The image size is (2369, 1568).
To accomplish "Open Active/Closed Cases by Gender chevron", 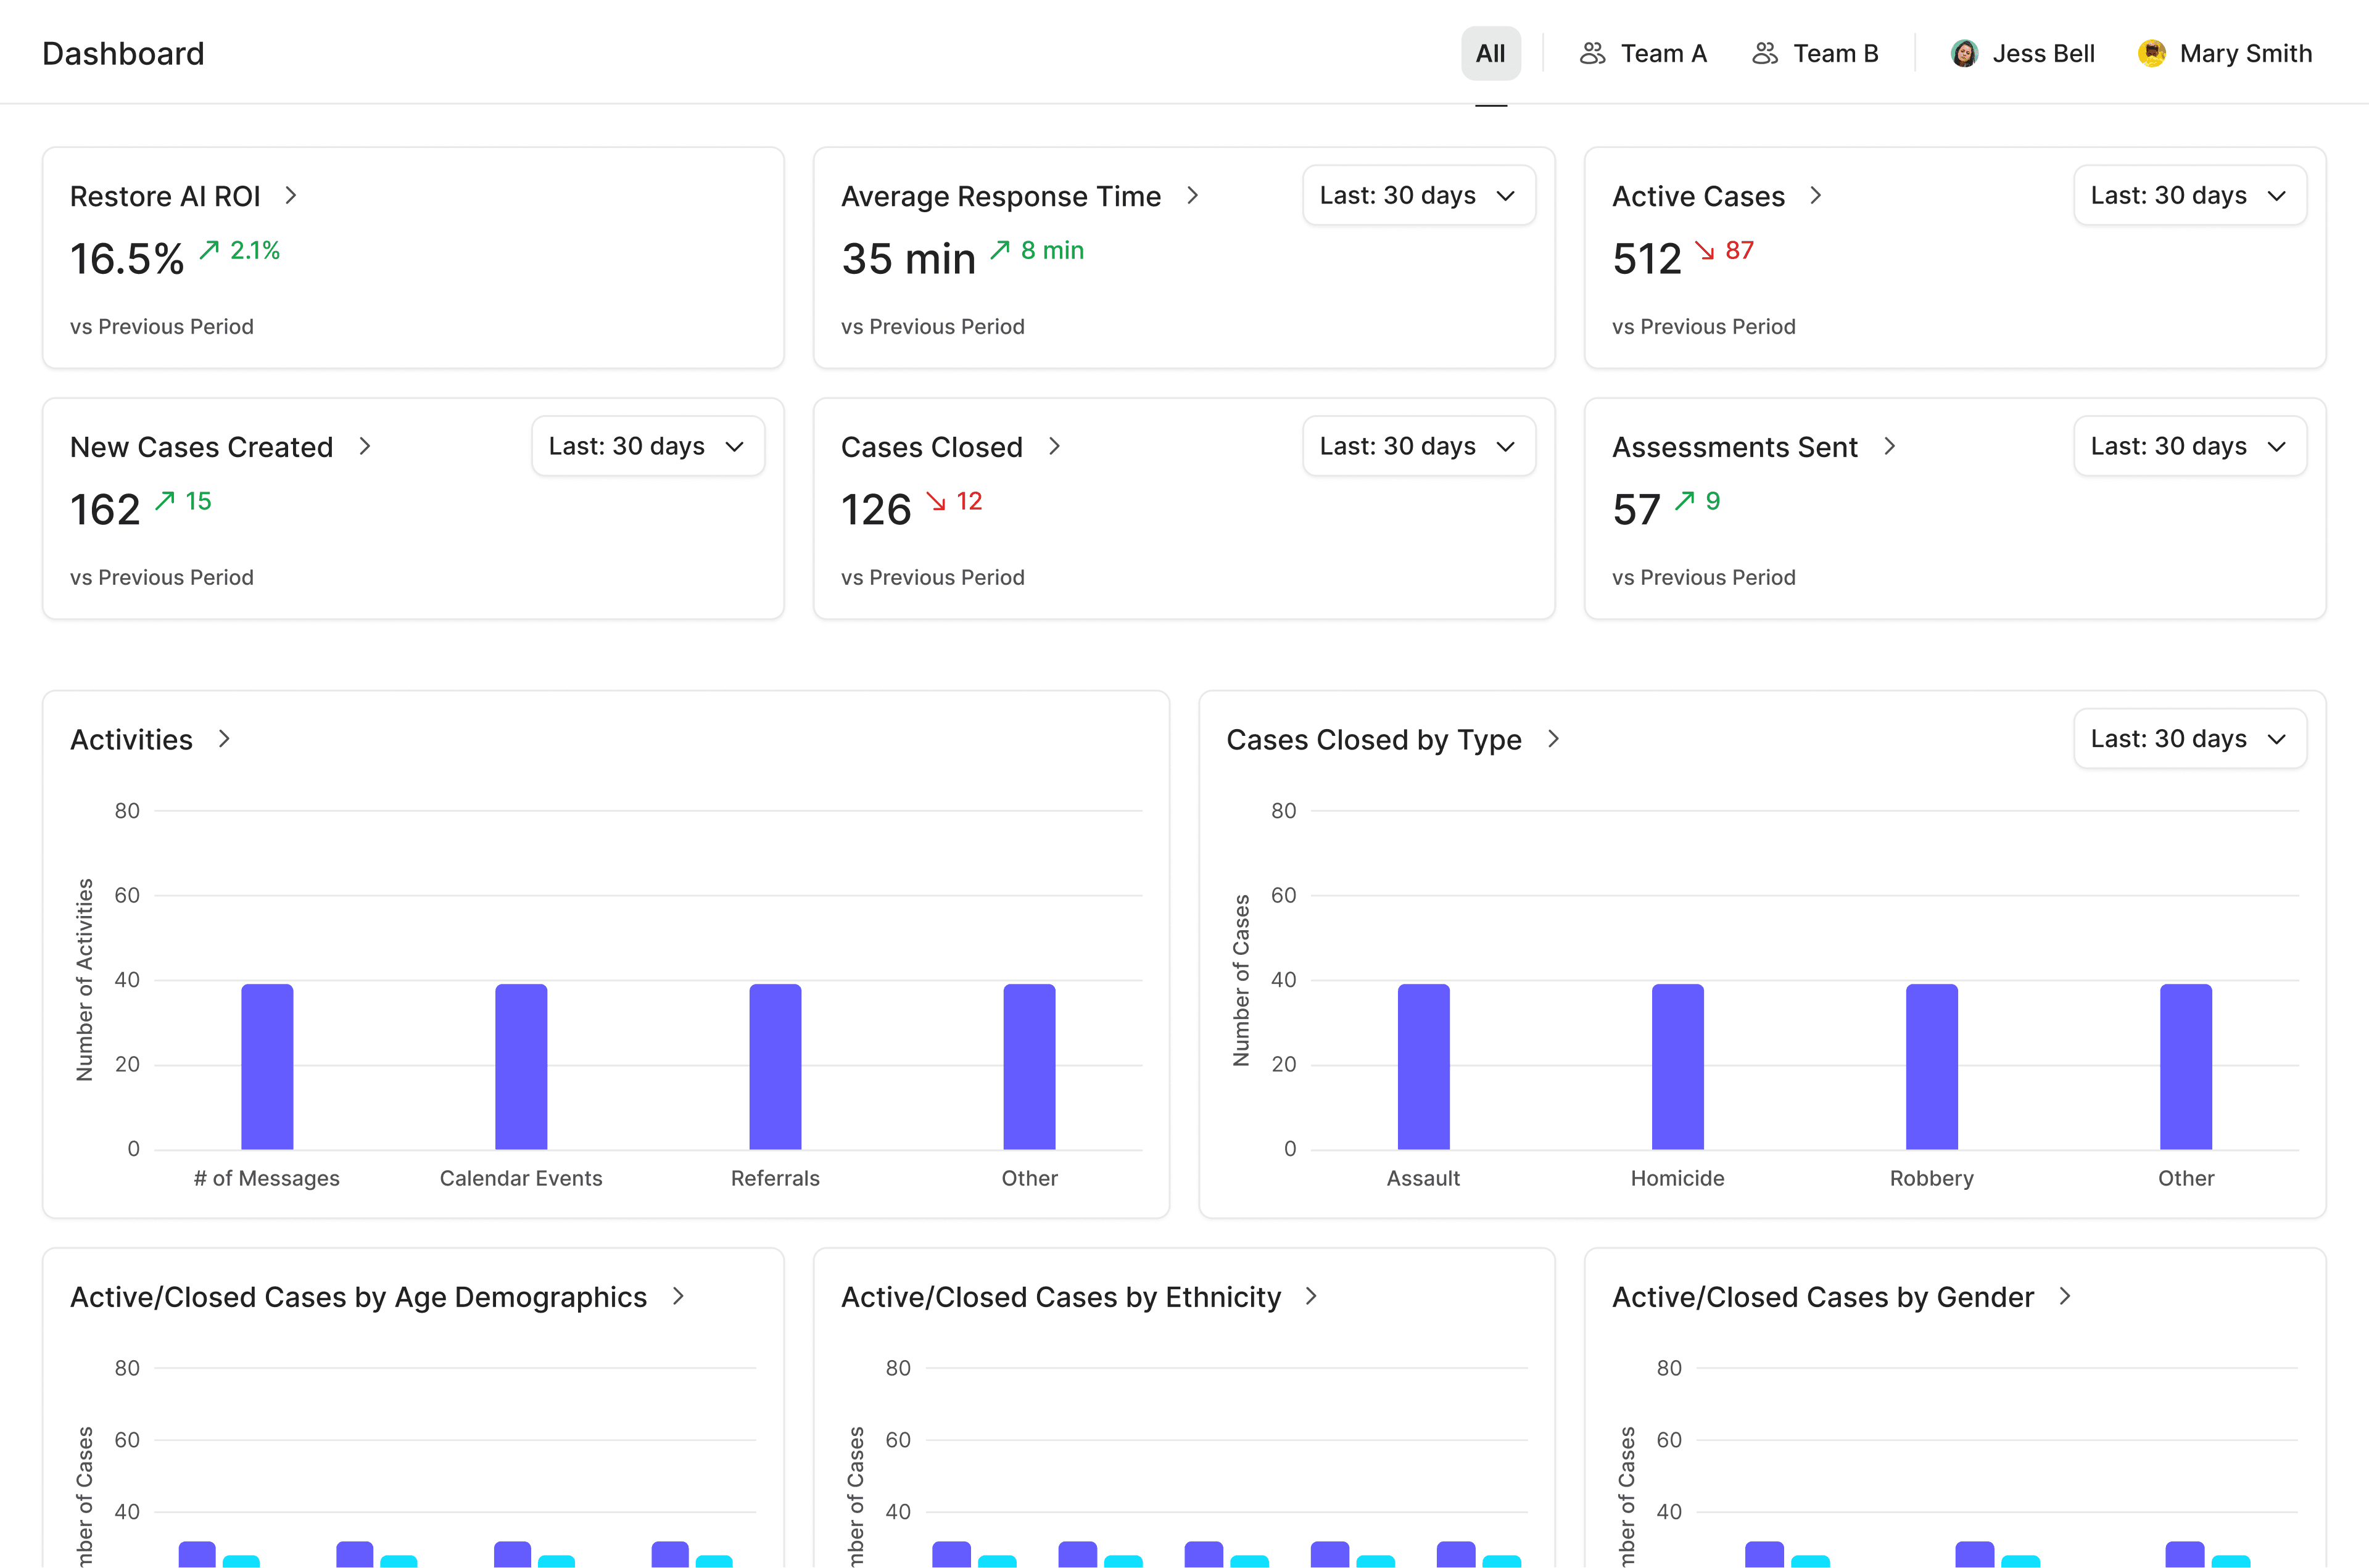I will tap(2065, 1297).
